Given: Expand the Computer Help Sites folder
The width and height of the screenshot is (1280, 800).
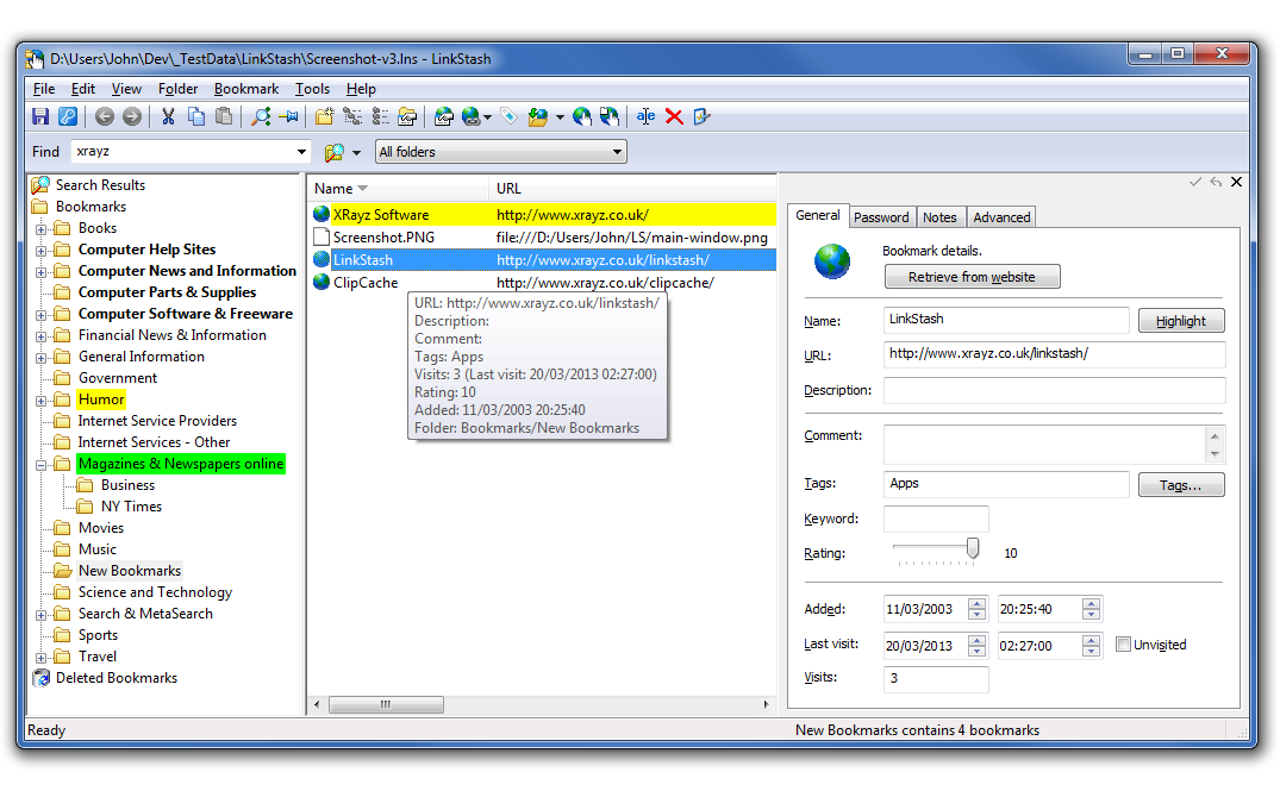Looking at the screenshot, I should click(x=41, y=250).
